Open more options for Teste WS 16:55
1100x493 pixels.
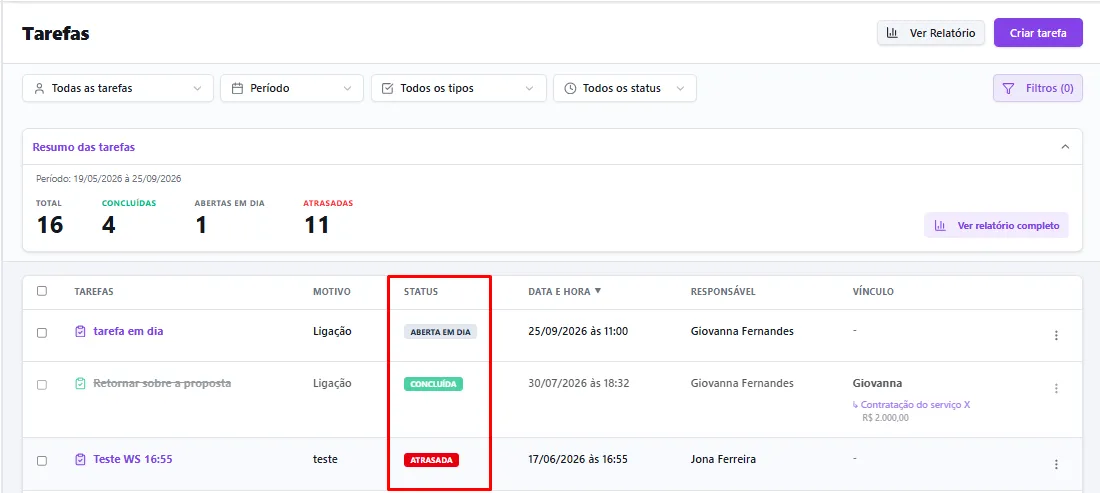[x=1056, y=464]
